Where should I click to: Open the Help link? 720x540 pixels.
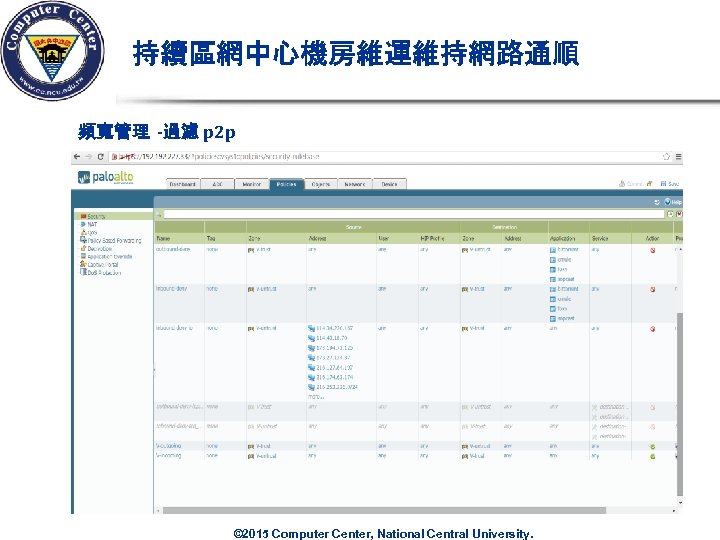pyautogui.click(x=673, y=202)
